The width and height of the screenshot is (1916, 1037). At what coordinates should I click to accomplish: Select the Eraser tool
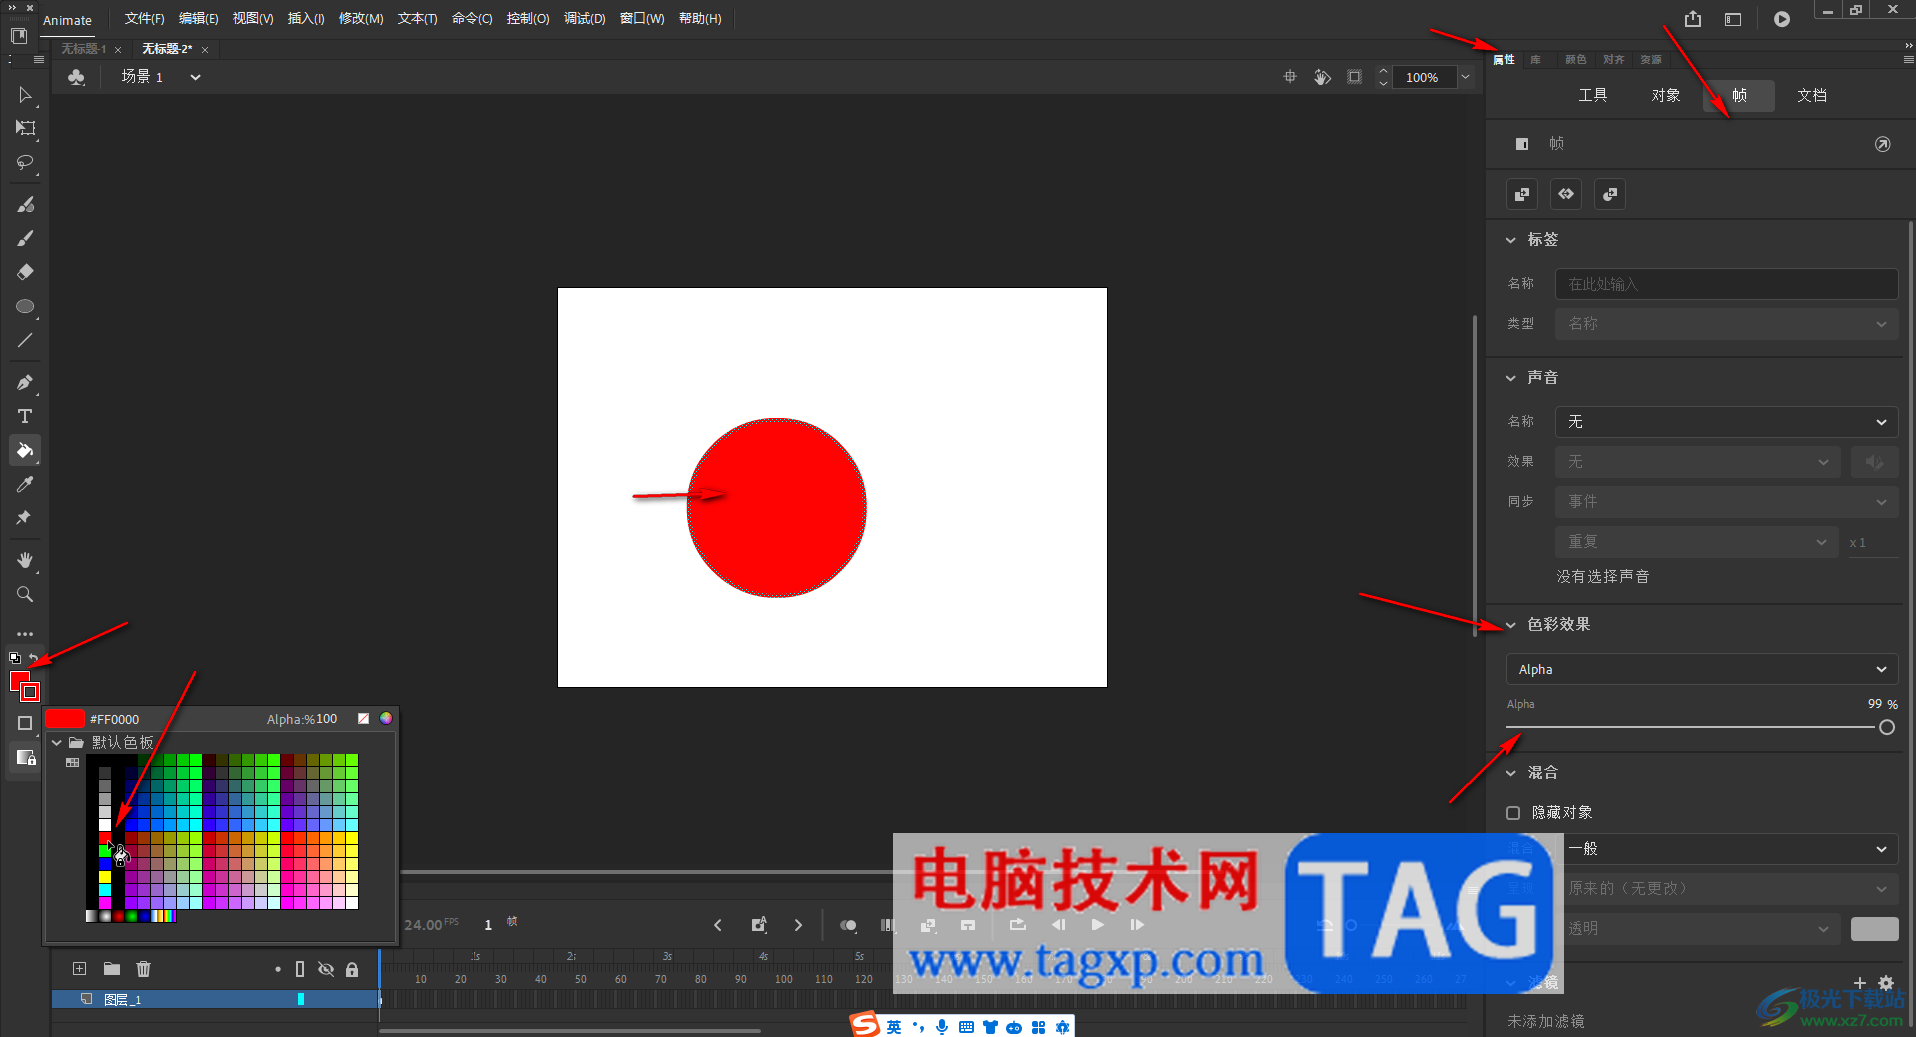coord(25,272)
